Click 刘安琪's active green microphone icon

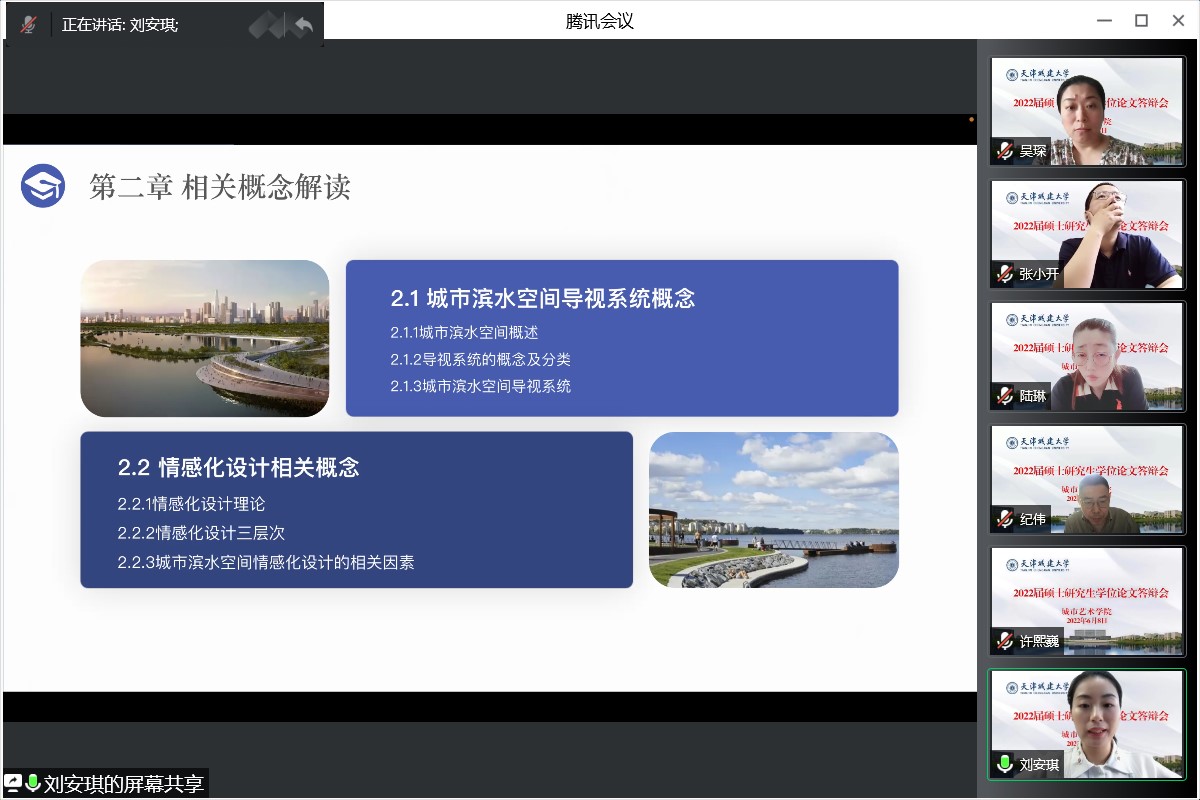(1004, 764)
